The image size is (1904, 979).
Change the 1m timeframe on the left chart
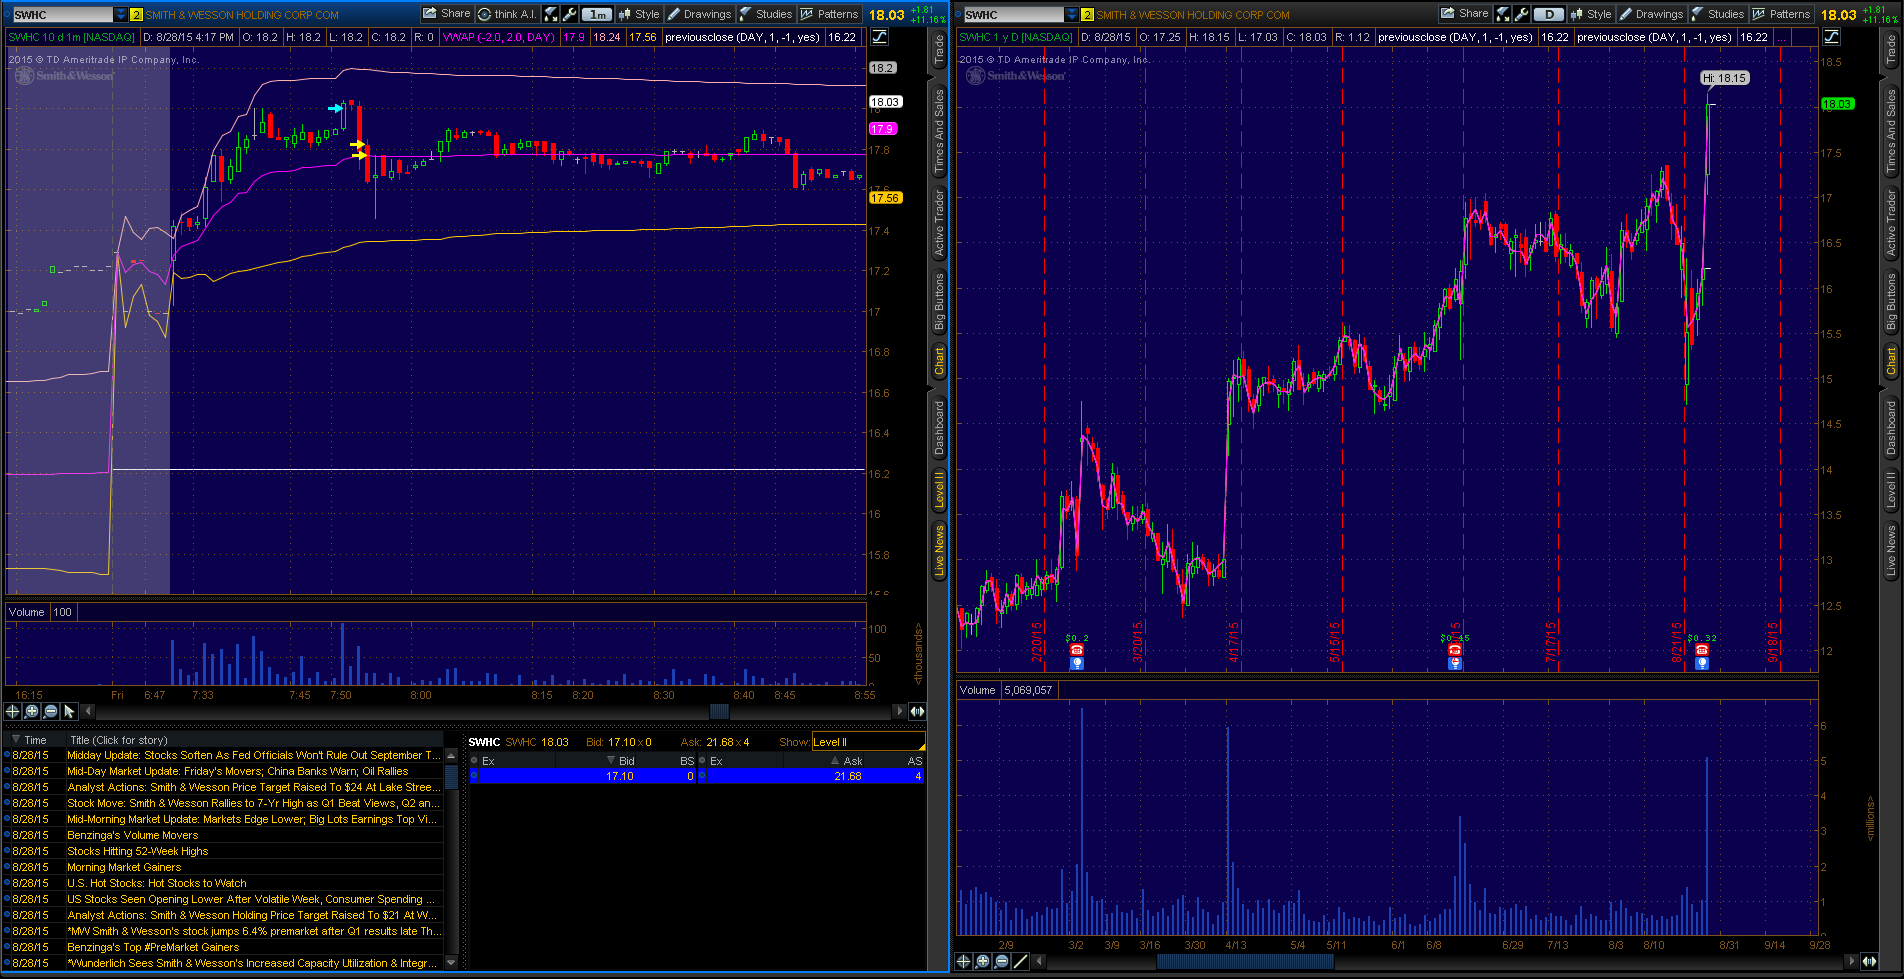pyautogui.click(x=597, y=14)
